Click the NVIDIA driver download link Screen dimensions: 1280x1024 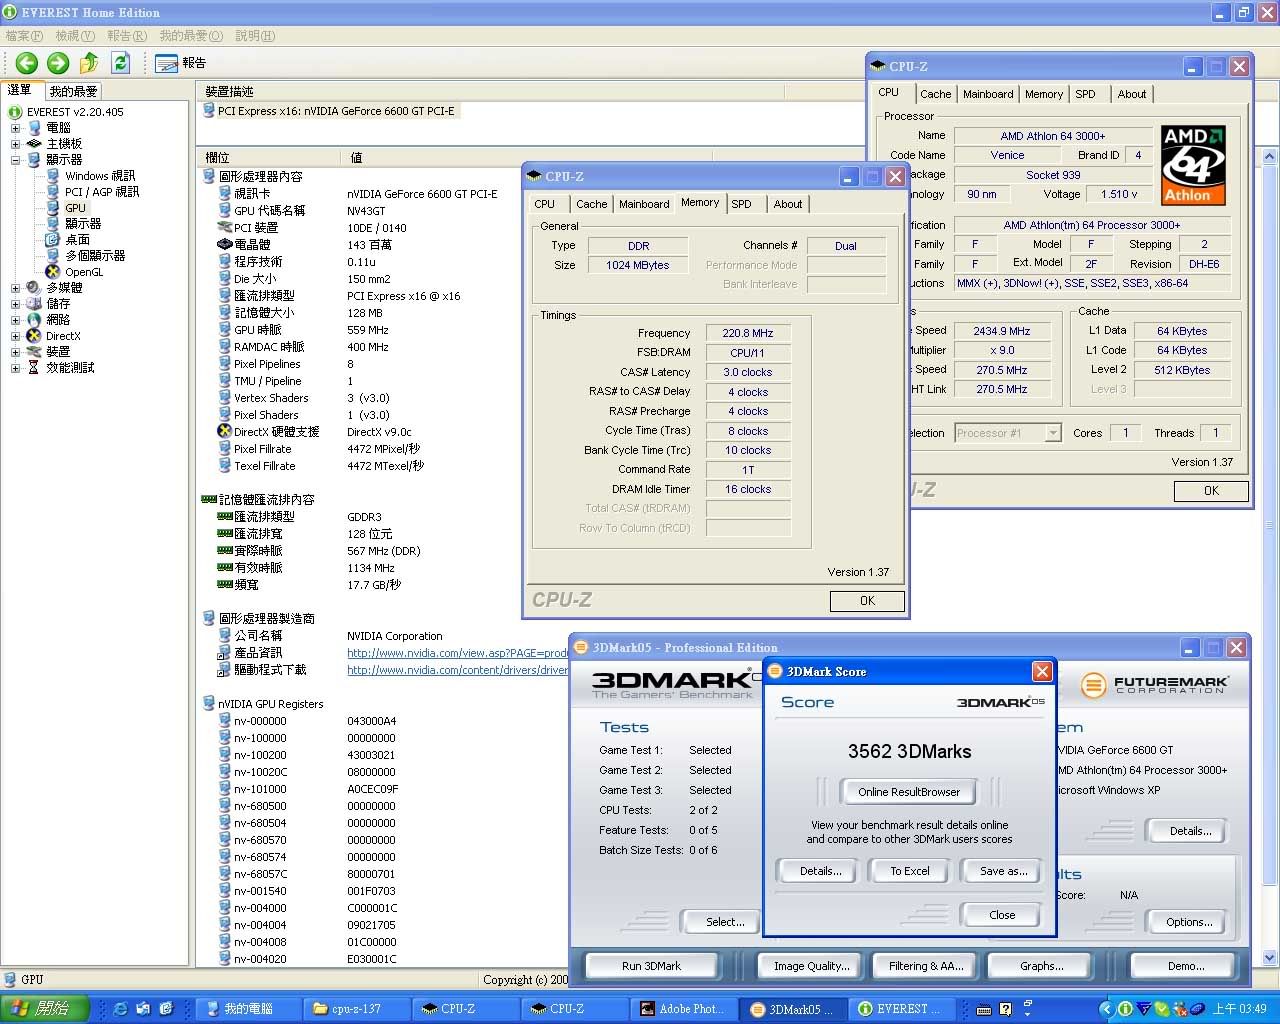point(457,670)
